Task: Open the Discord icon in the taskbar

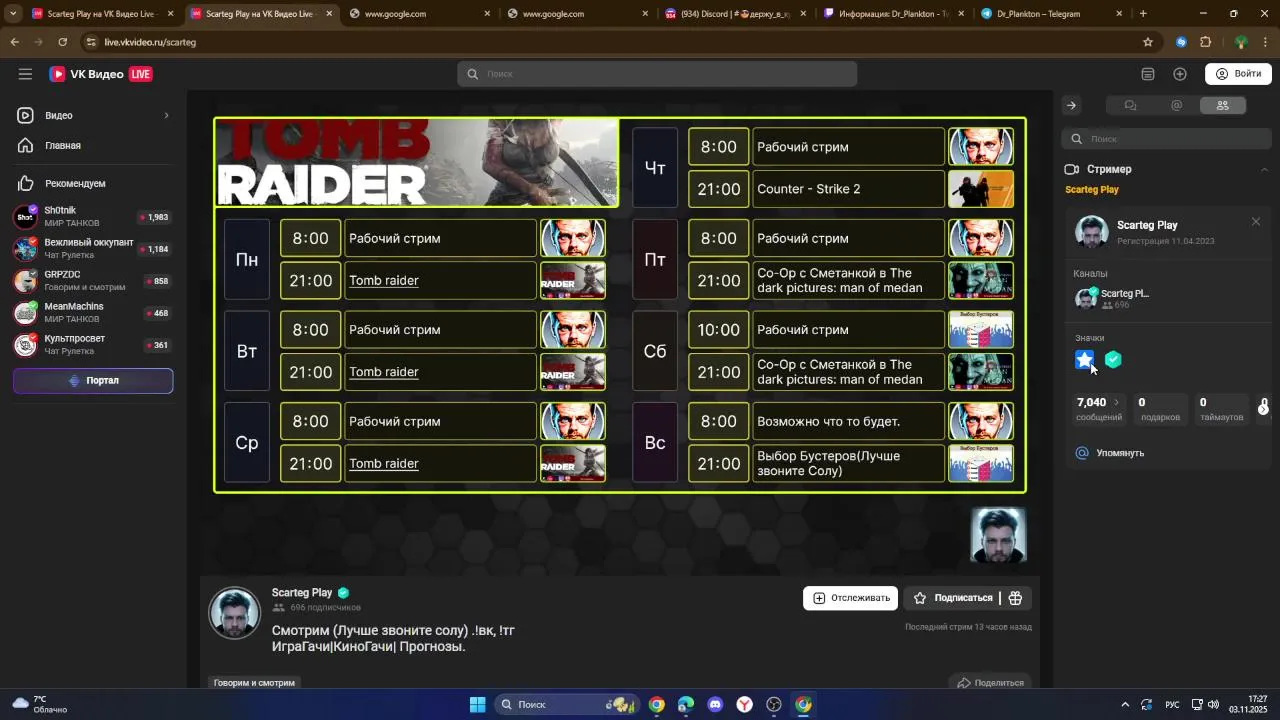Action: (x=715, y=704)
